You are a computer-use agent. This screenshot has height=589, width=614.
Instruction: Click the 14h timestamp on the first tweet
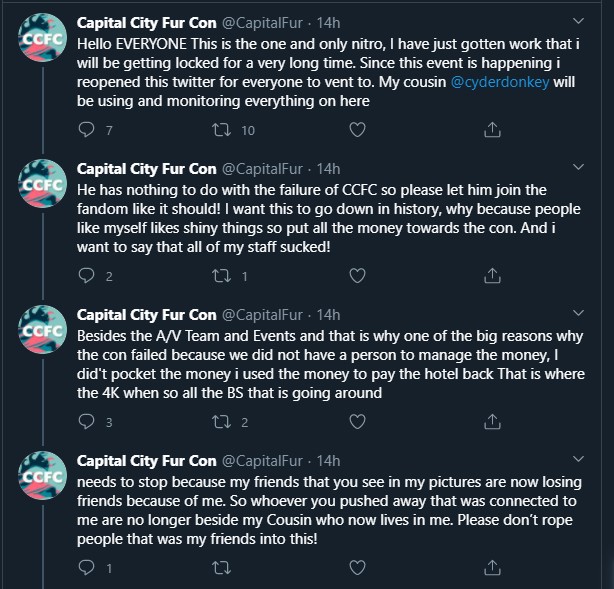(x=329, y=22)
